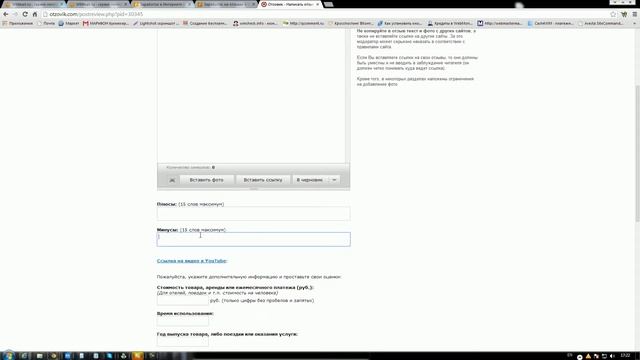This screenshot has width=640, height=360.
Task: Bookmark this page with the star icon
Action: pyautogui.click(x=613, y=14)
